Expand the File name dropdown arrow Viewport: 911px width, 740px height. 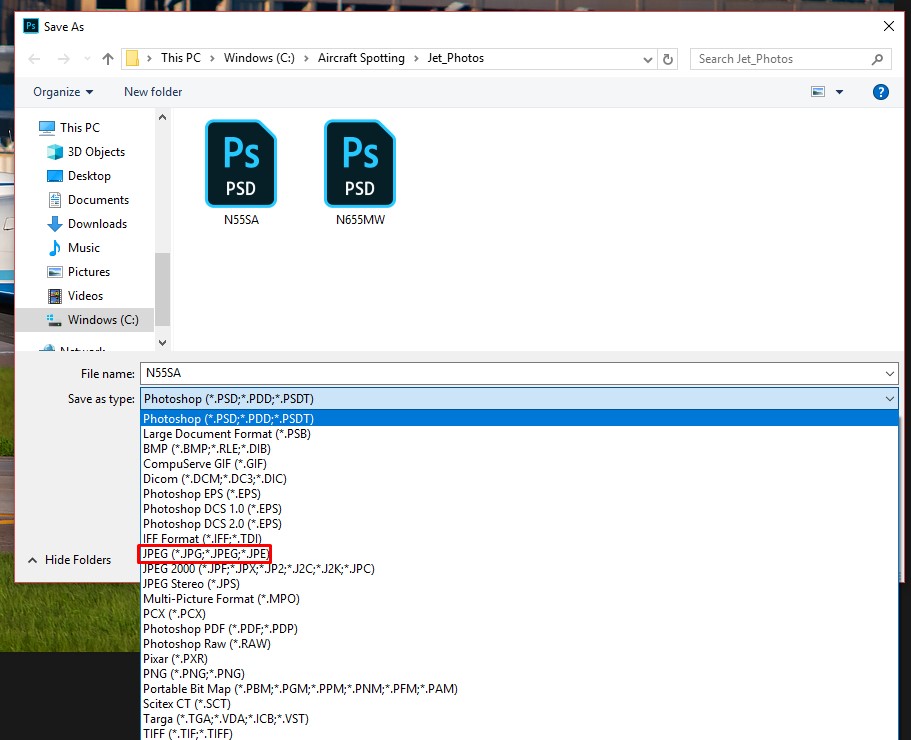coord(890,373)
